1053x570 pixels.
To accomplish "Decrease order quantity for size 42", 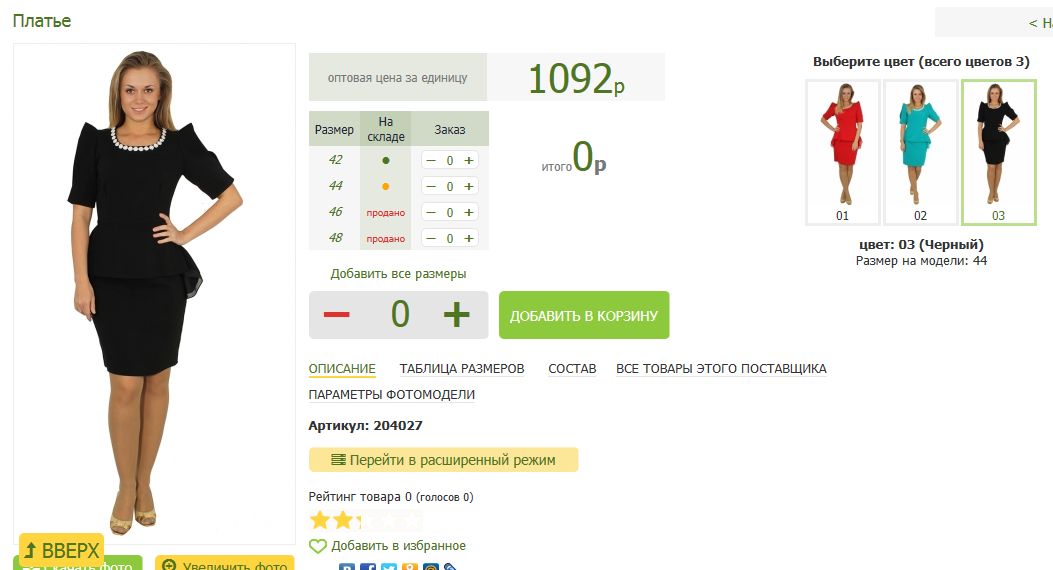I will [431, 160].
